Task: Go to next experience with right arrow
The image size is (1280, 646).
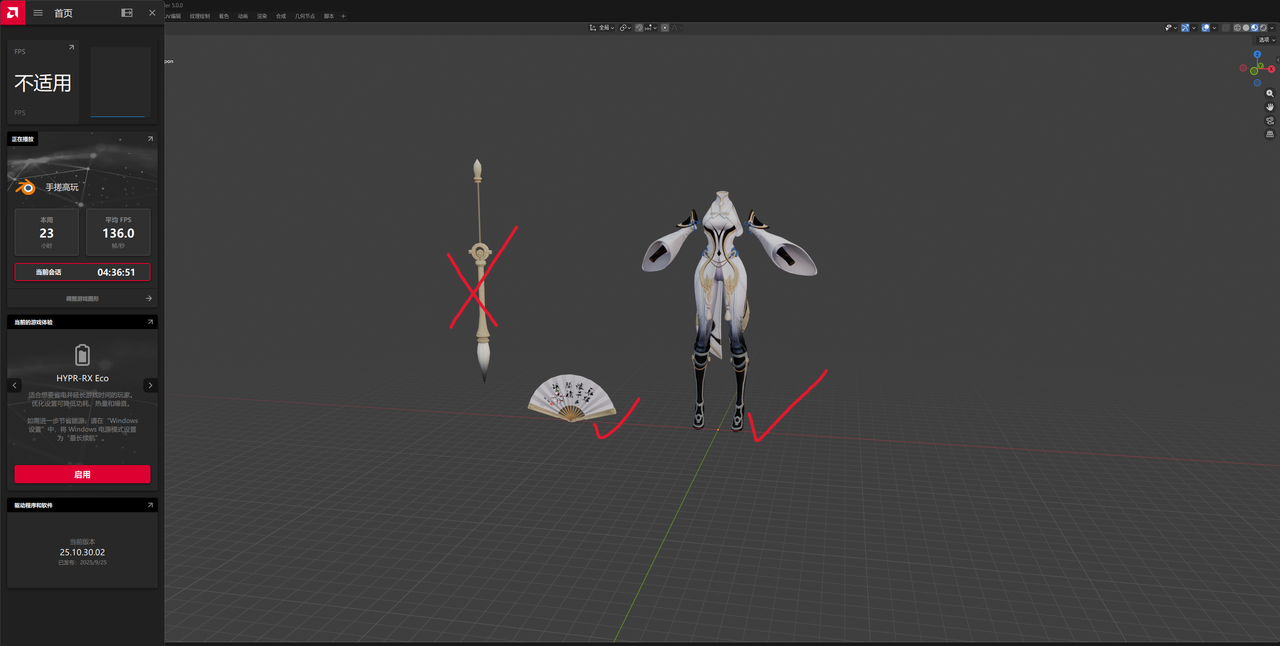Action: pyautogui.click(x=150, y=385)
